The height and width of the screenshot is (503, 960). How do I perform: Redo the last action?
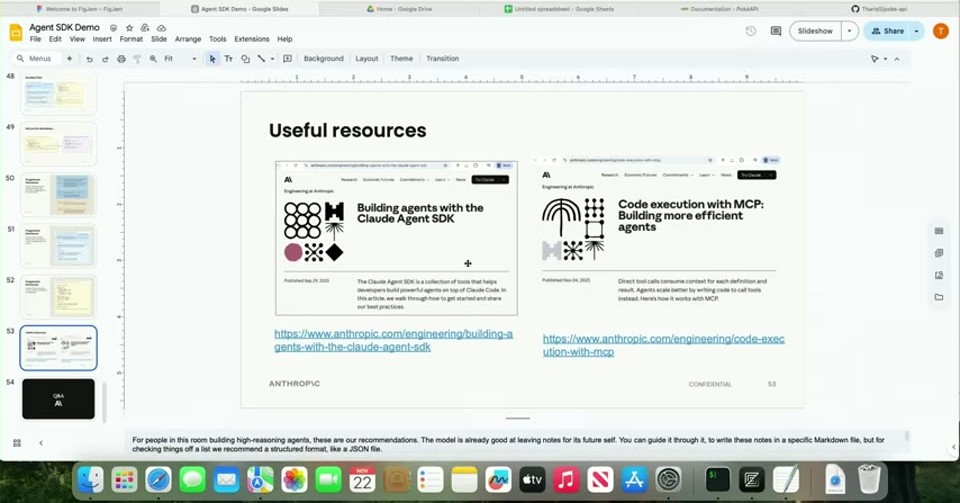pos(105,59)
